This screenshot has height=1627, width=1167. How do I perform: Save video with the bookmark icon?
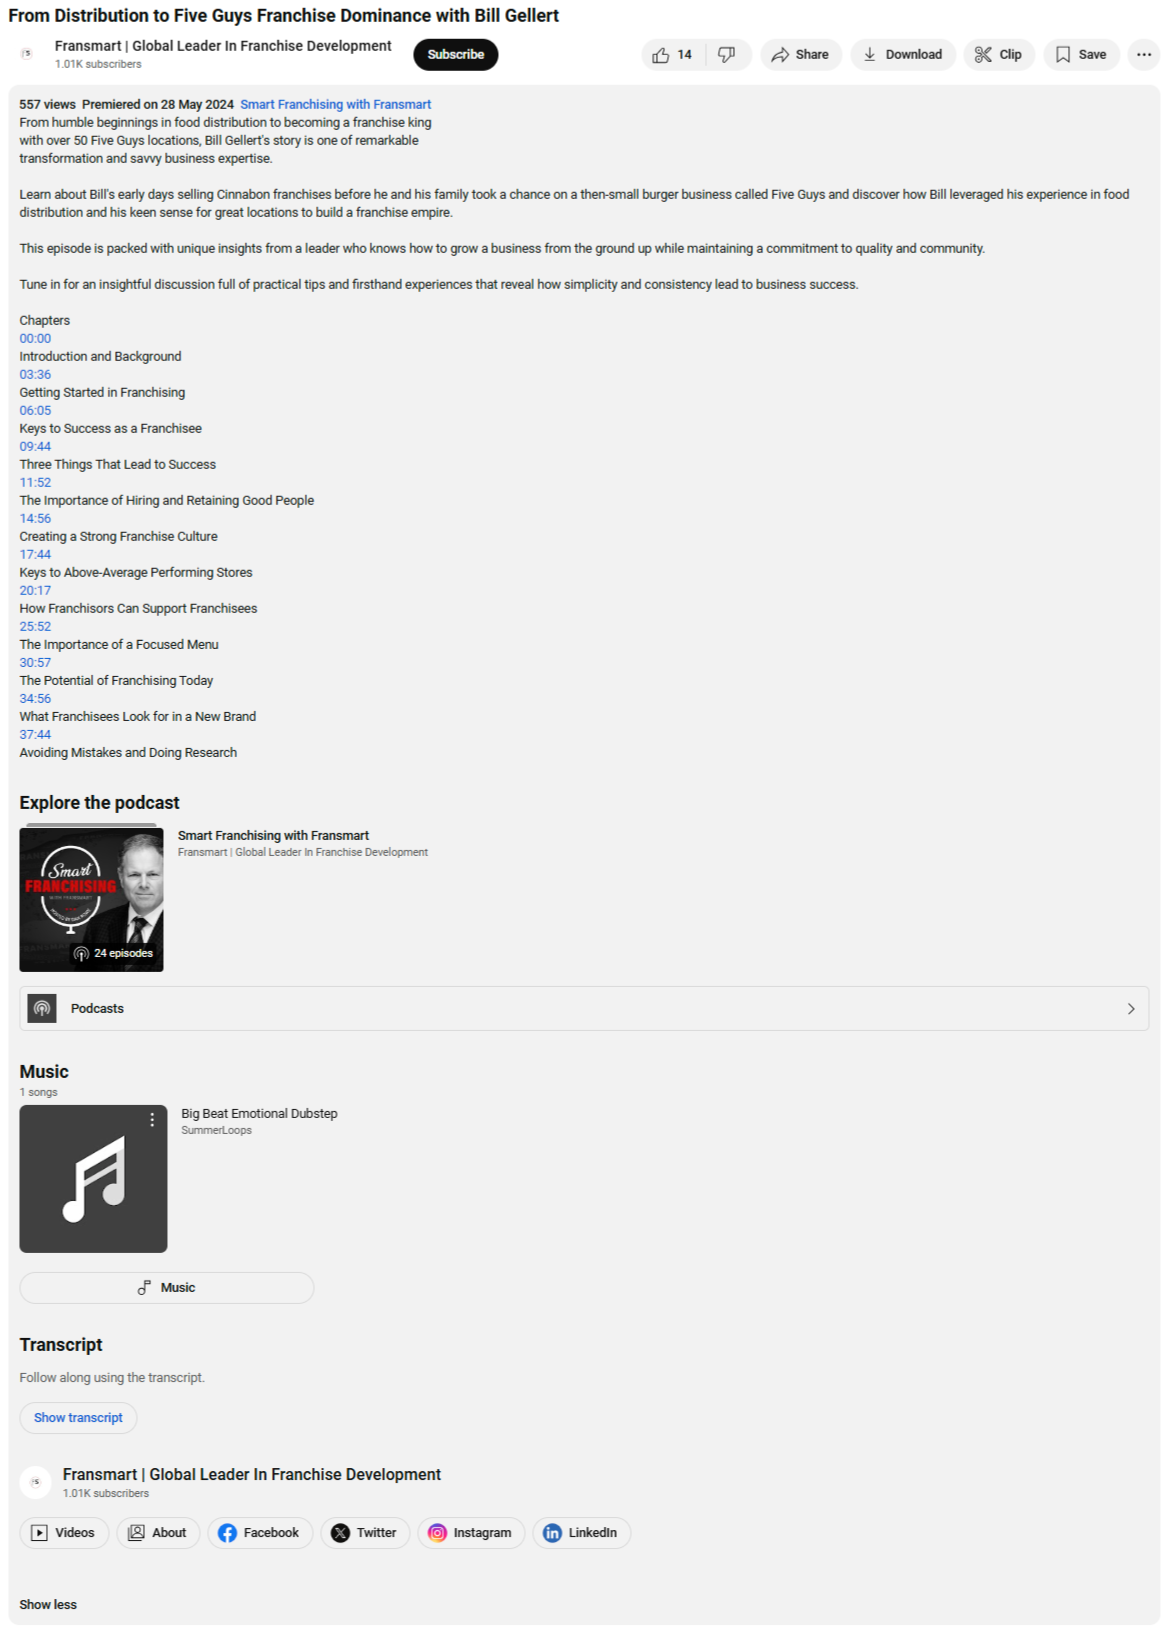coord(1082,55)
